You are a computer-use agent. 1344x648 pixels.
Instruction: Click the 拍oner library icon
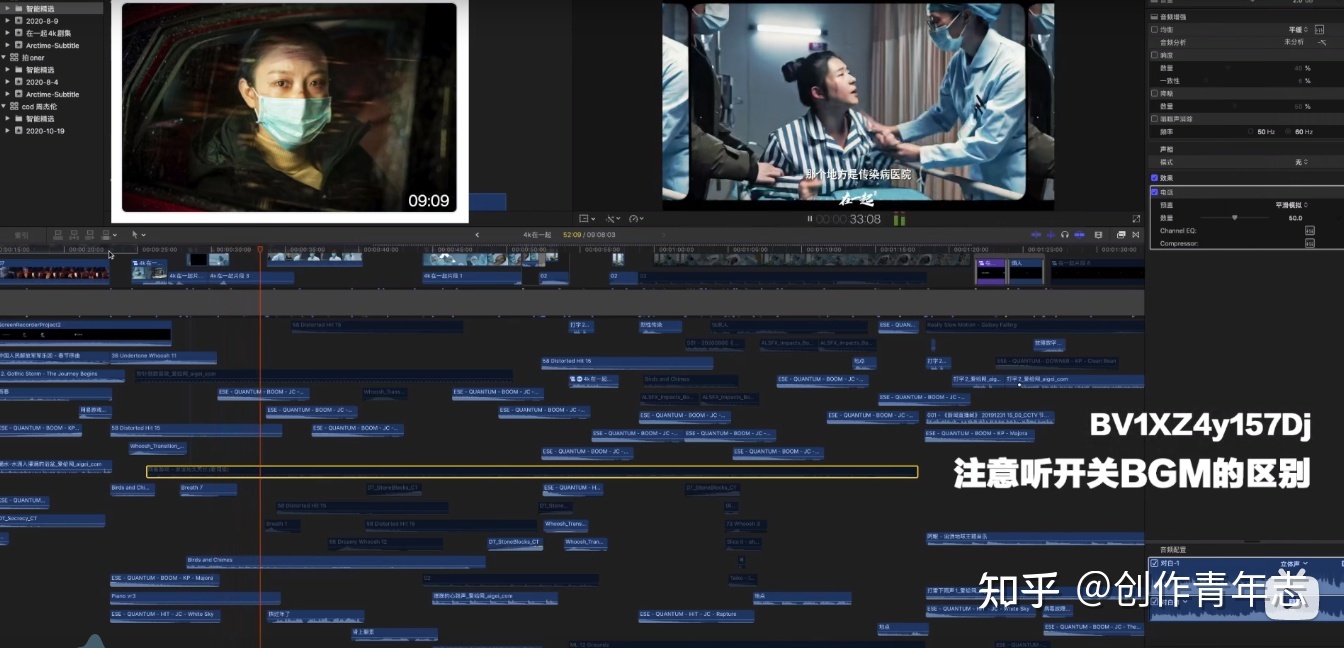pyautogui.click(x=14, y=58)
